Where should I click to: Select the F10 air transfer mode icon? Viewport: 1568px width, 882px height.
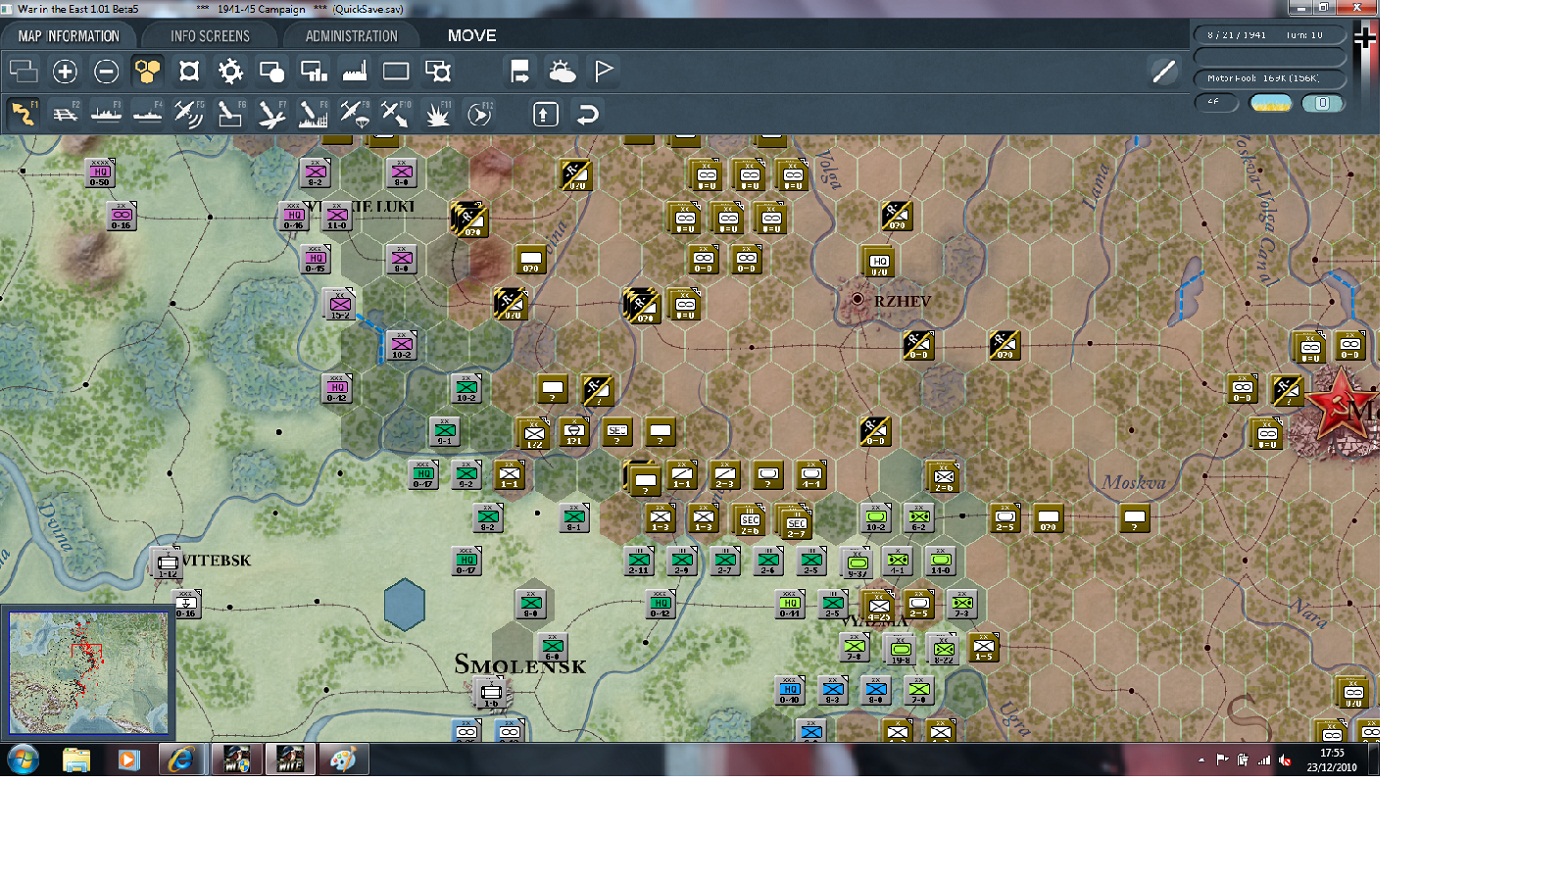click(x=396, y=114)
